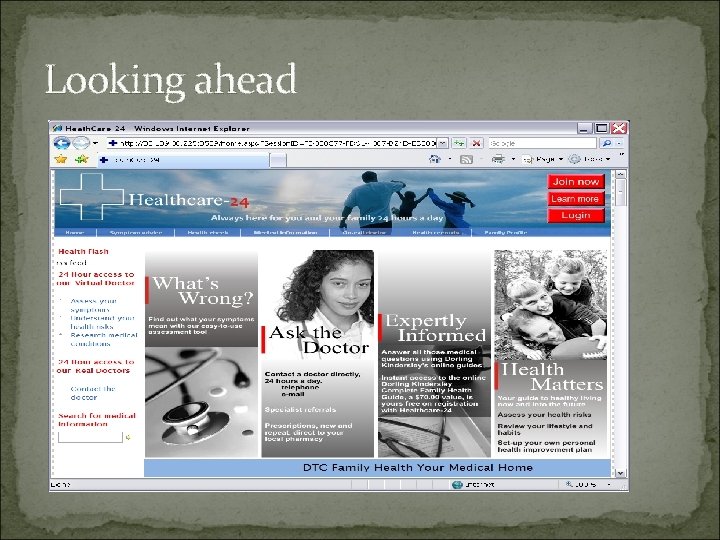Click the Print toolbar icon

pyautogui.click(x=498, y=159)
